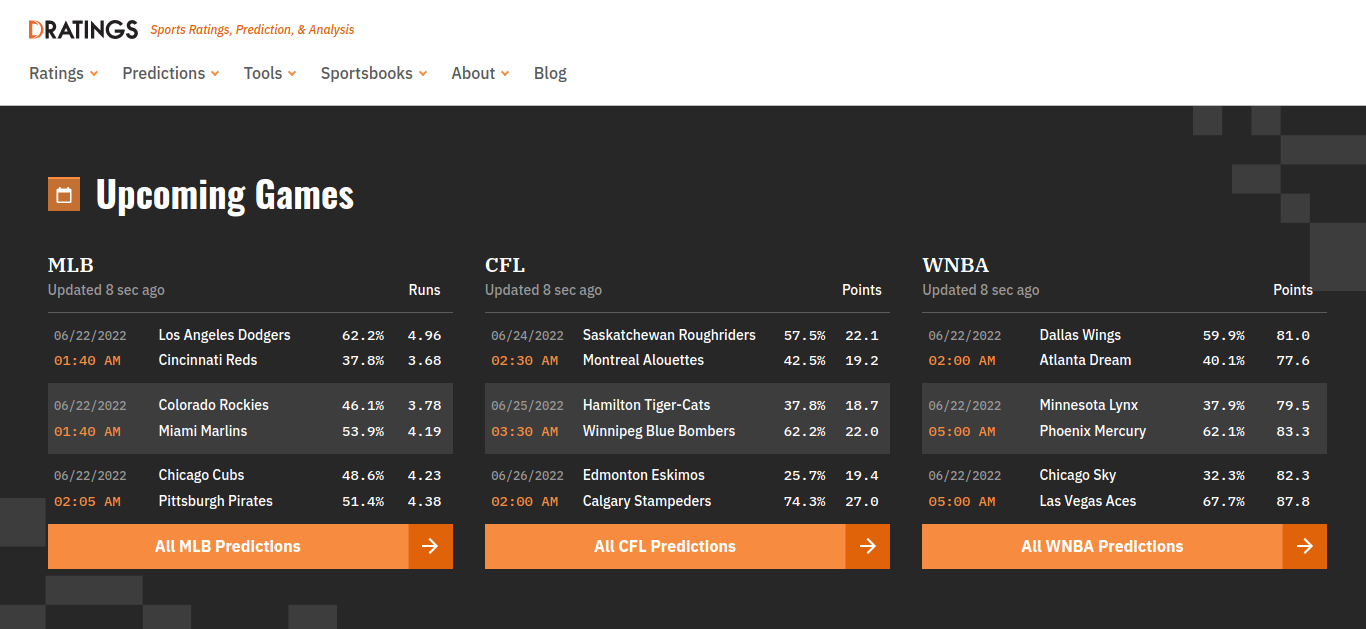
Task: Click the Phoenix Mercury 62.1% value
Action: pyautogui.click(x=1224, y=431)
